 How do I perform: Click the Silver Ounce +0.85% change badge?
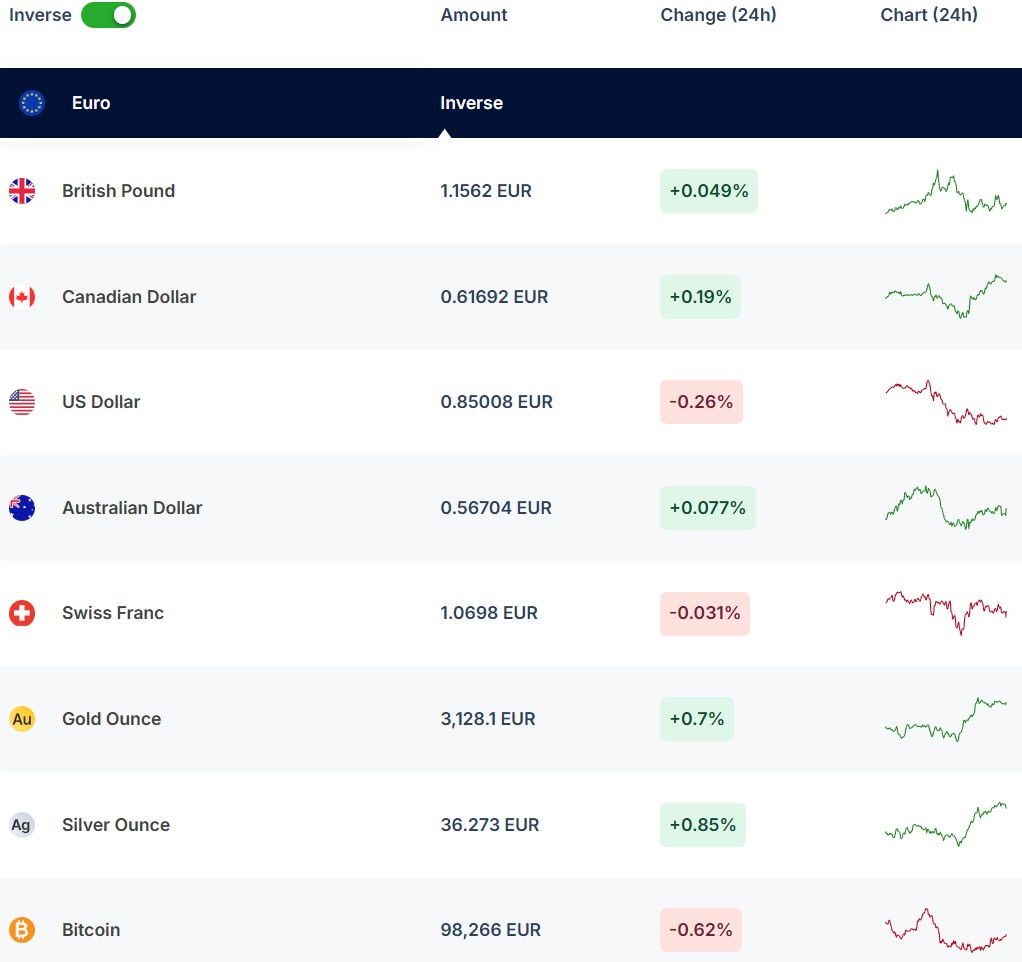click(x=702, y=825)
